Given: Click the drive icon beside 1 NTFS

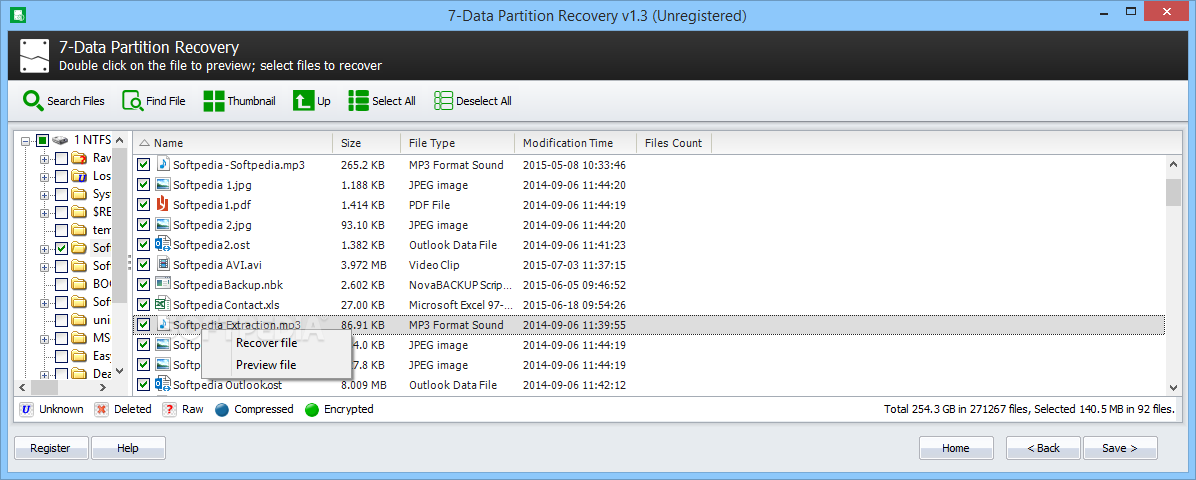Looking at the screenshot, I should tap(61, 140).
